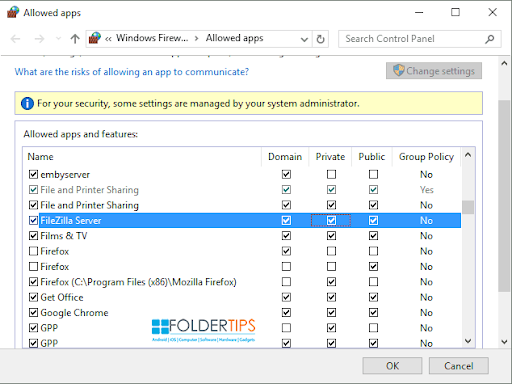Toggle Google Chrome app checkbox
Image resolution: width=512 pixels, height=384 pixels.
[x=33, y=313]
